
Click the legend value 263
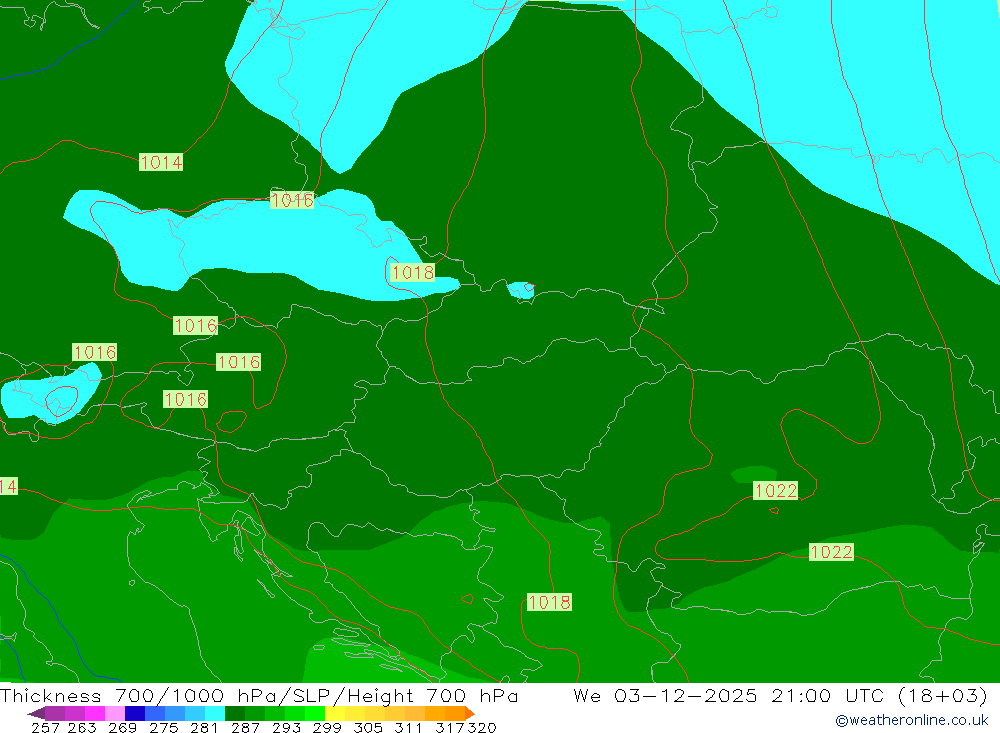[x=81, y=728]
